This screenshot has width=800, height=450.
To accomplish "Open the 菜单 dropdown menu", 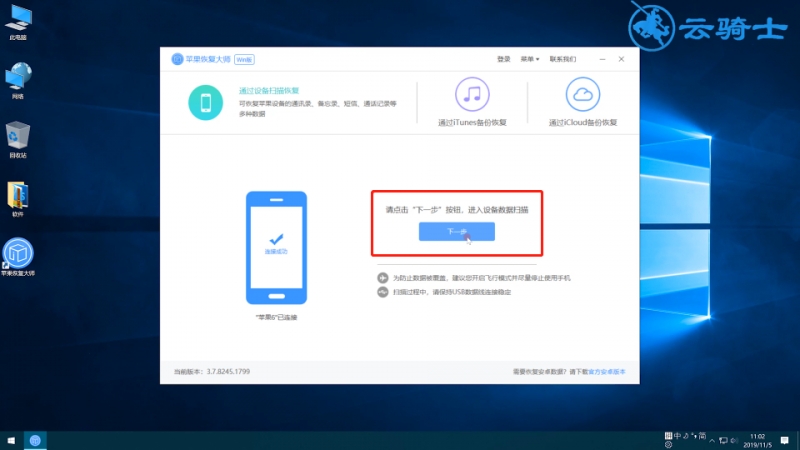I will pos(530,59).
